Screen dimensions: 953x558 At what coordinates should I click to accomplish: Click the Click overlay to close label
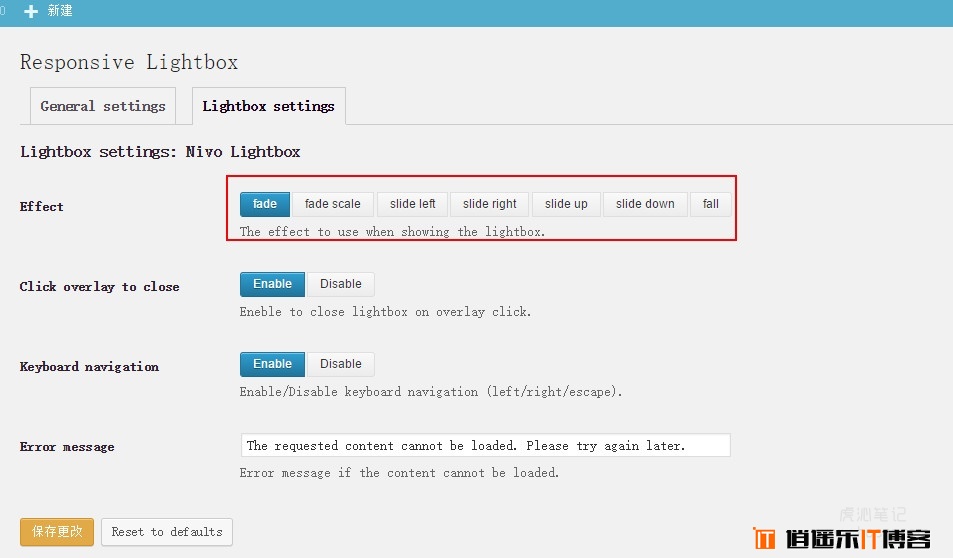(x=99, y=287)
